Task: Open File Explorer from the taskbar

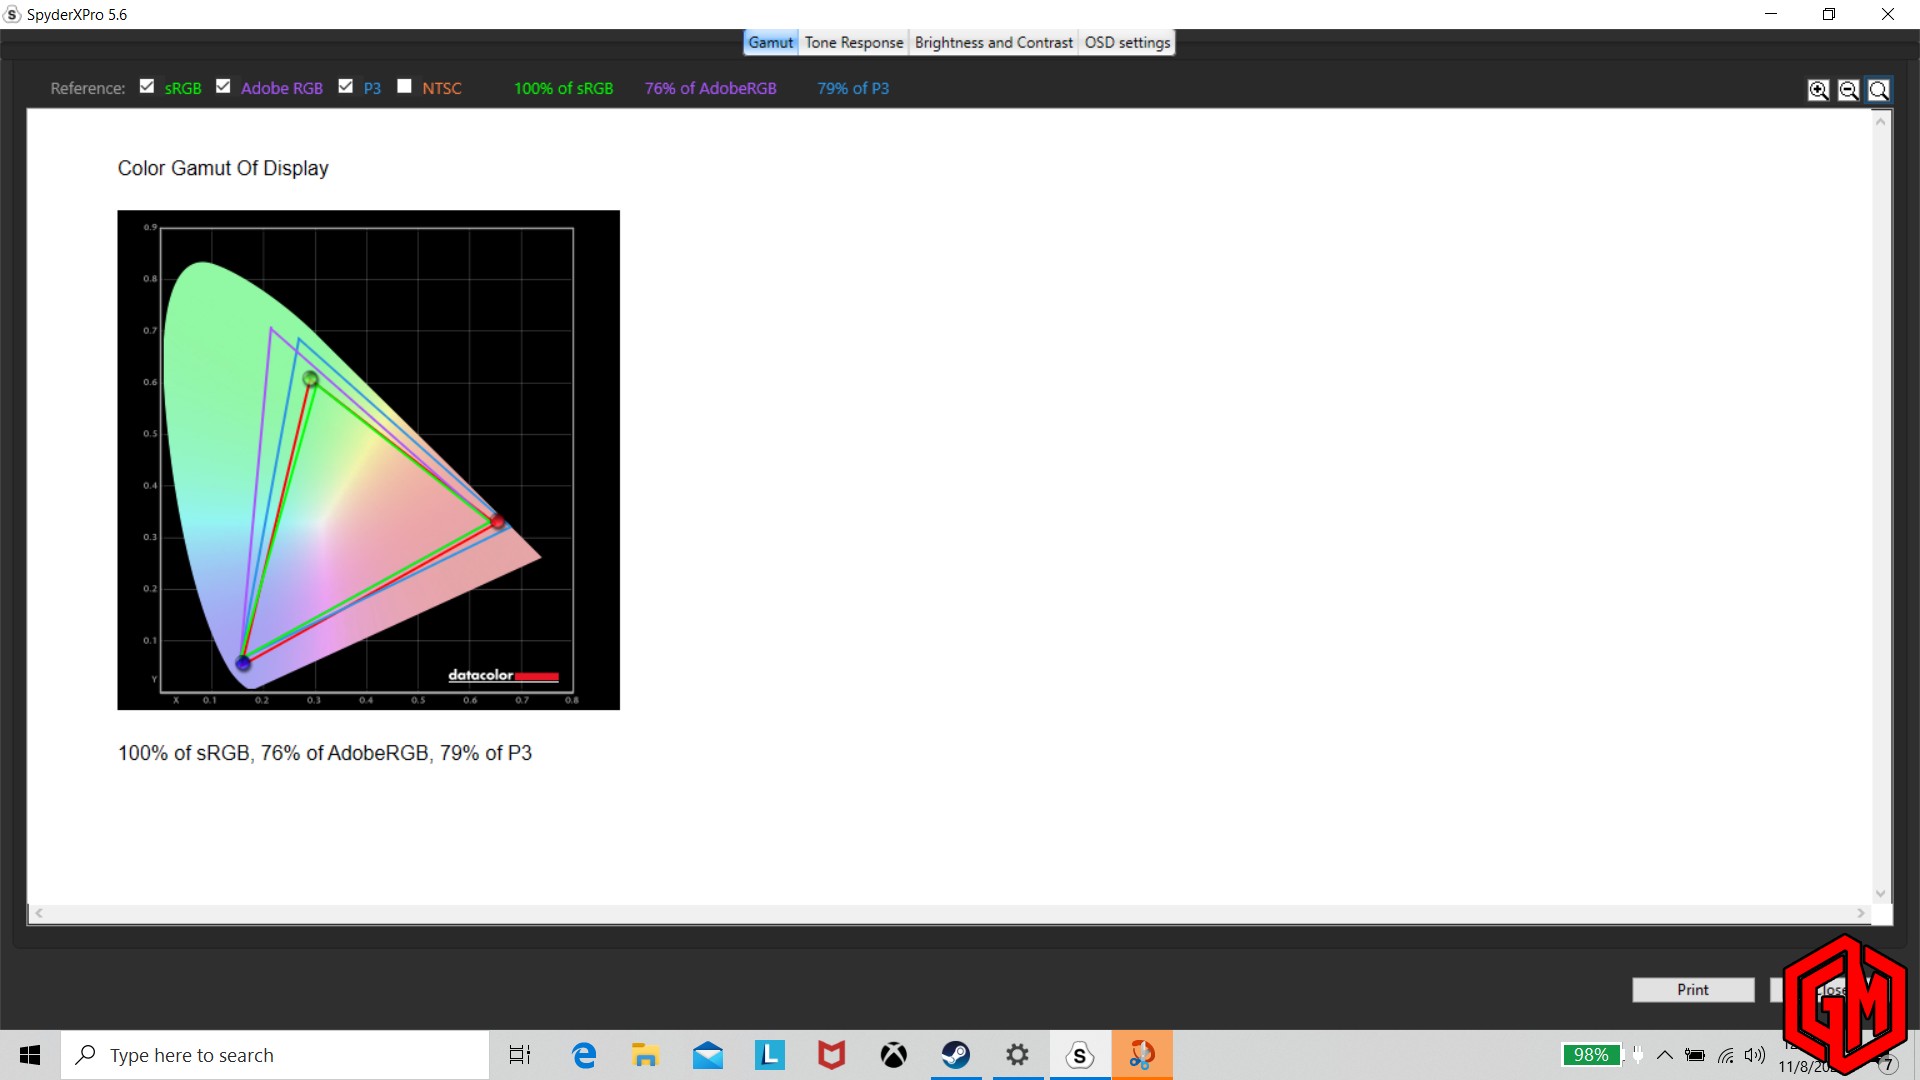Action: pyautogui.click(x=646, y=1055)
